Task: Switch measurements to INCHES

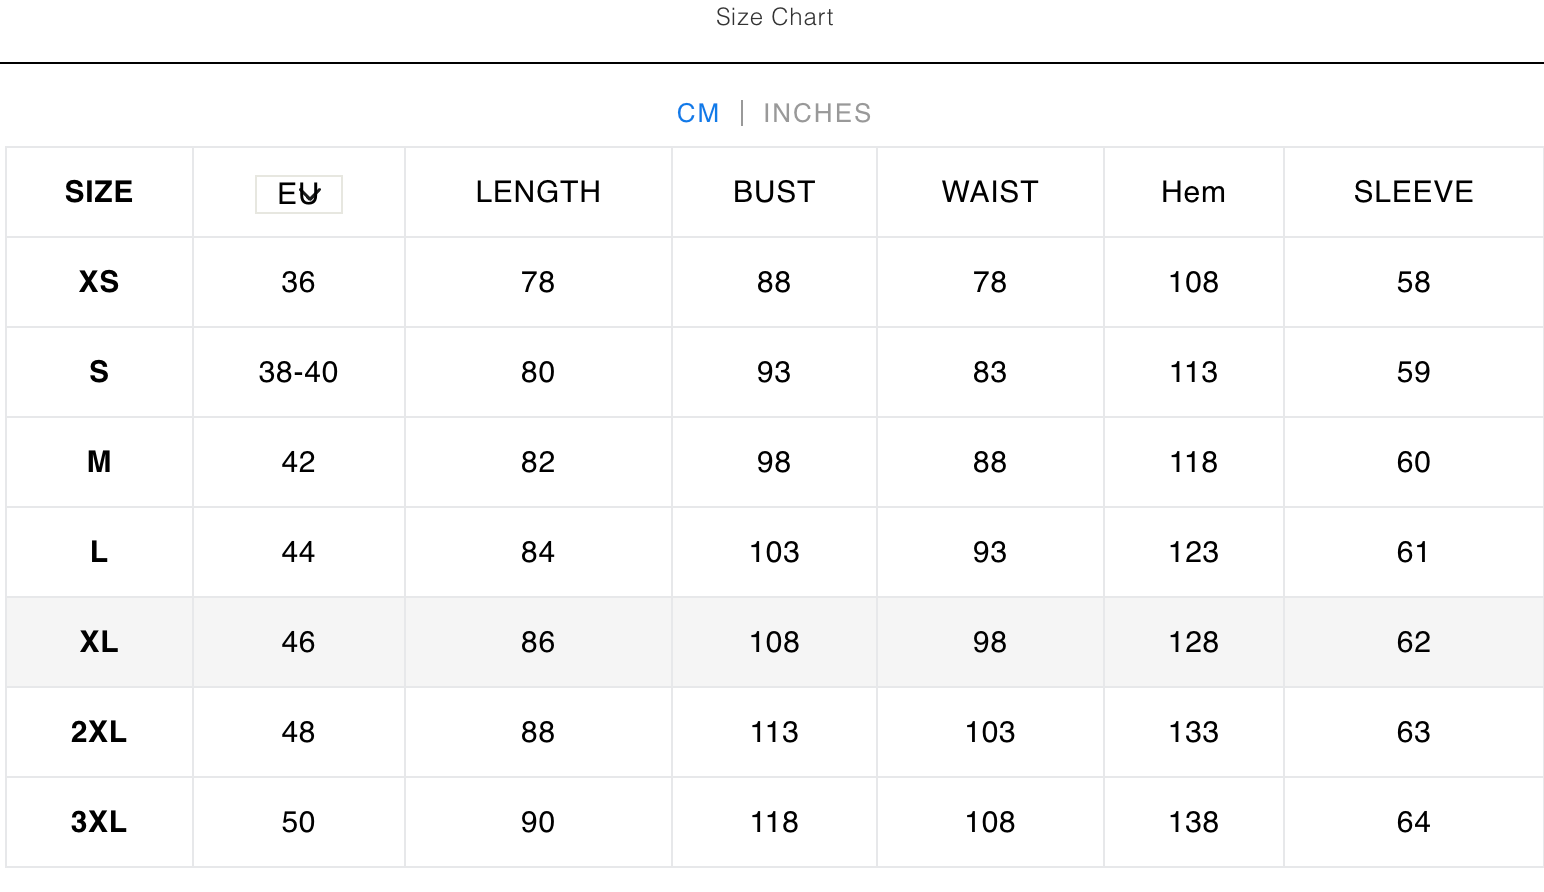Action: coord(817,113)
